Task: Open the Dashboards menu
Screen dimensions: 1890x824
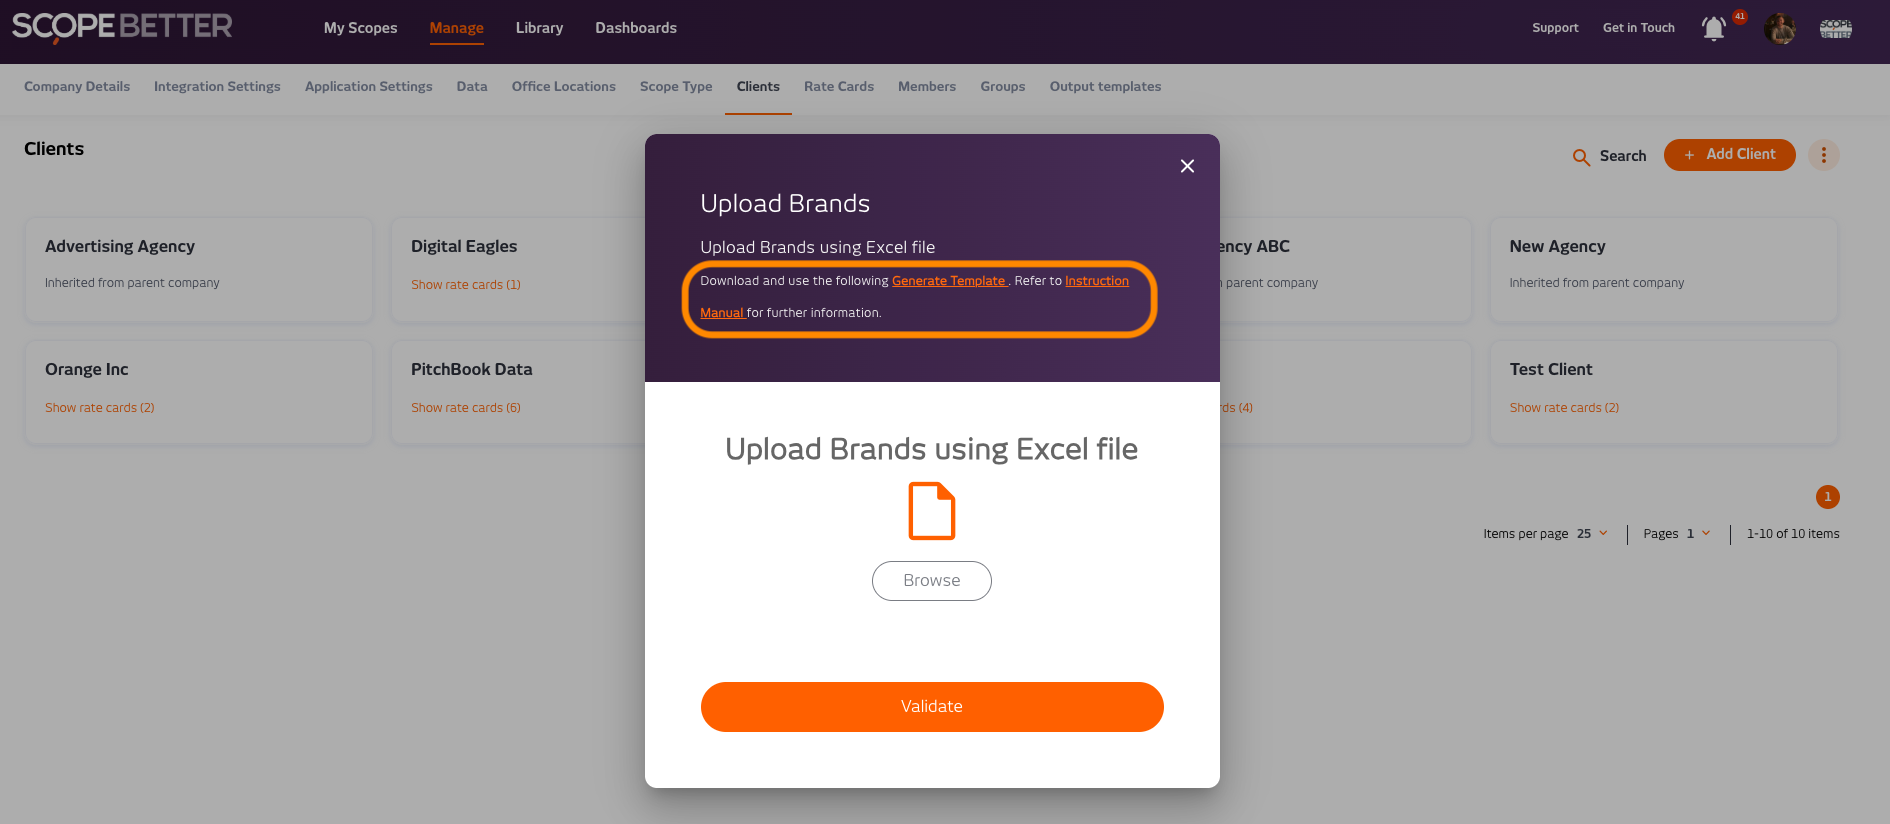Action: (x=635, y=28)
